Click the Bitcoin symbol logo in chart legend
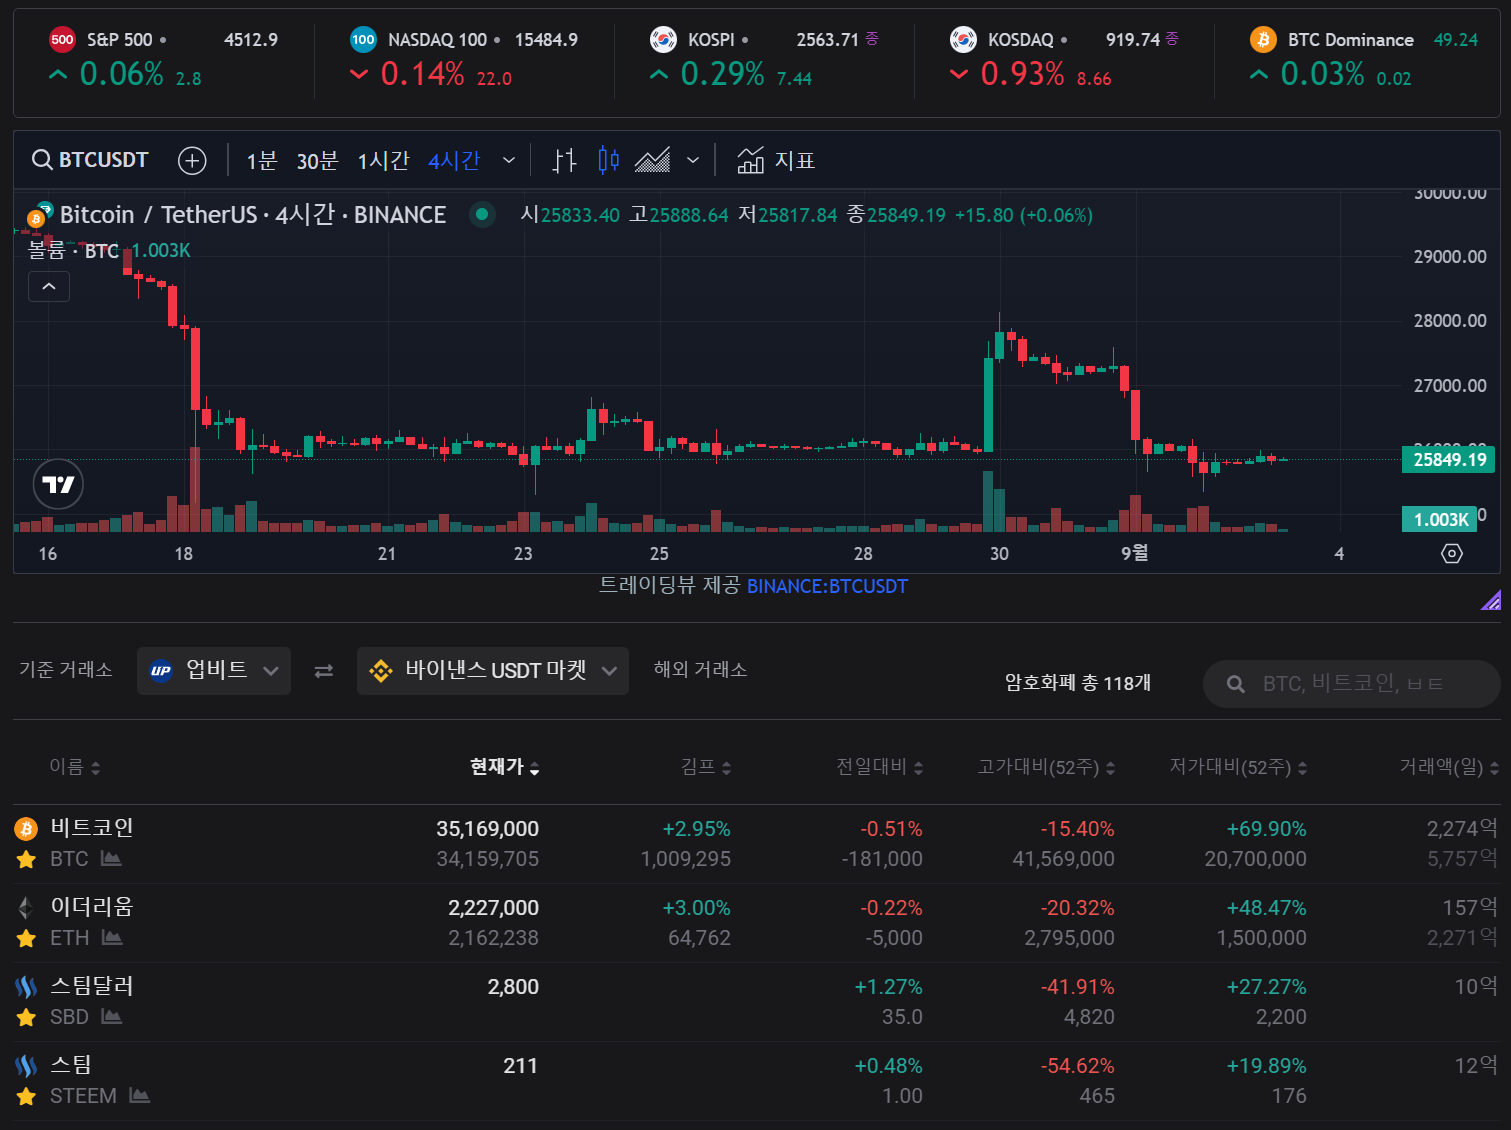Viewport: 1511px width, 1130px height. (39, 215)
